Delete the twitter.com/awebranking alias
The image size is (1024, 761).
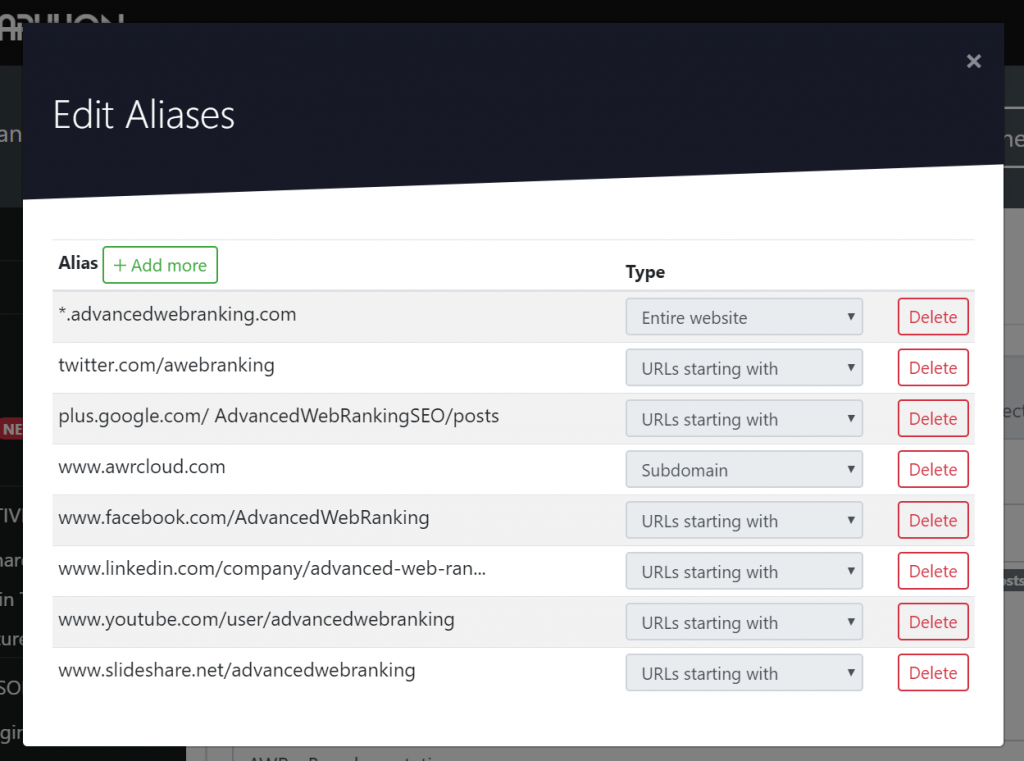tap(933, 368)
